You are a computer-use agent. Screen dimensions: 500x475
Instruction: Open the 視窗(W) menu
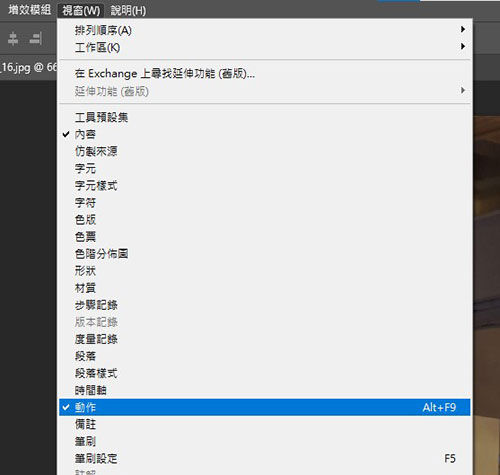point(81,10)
